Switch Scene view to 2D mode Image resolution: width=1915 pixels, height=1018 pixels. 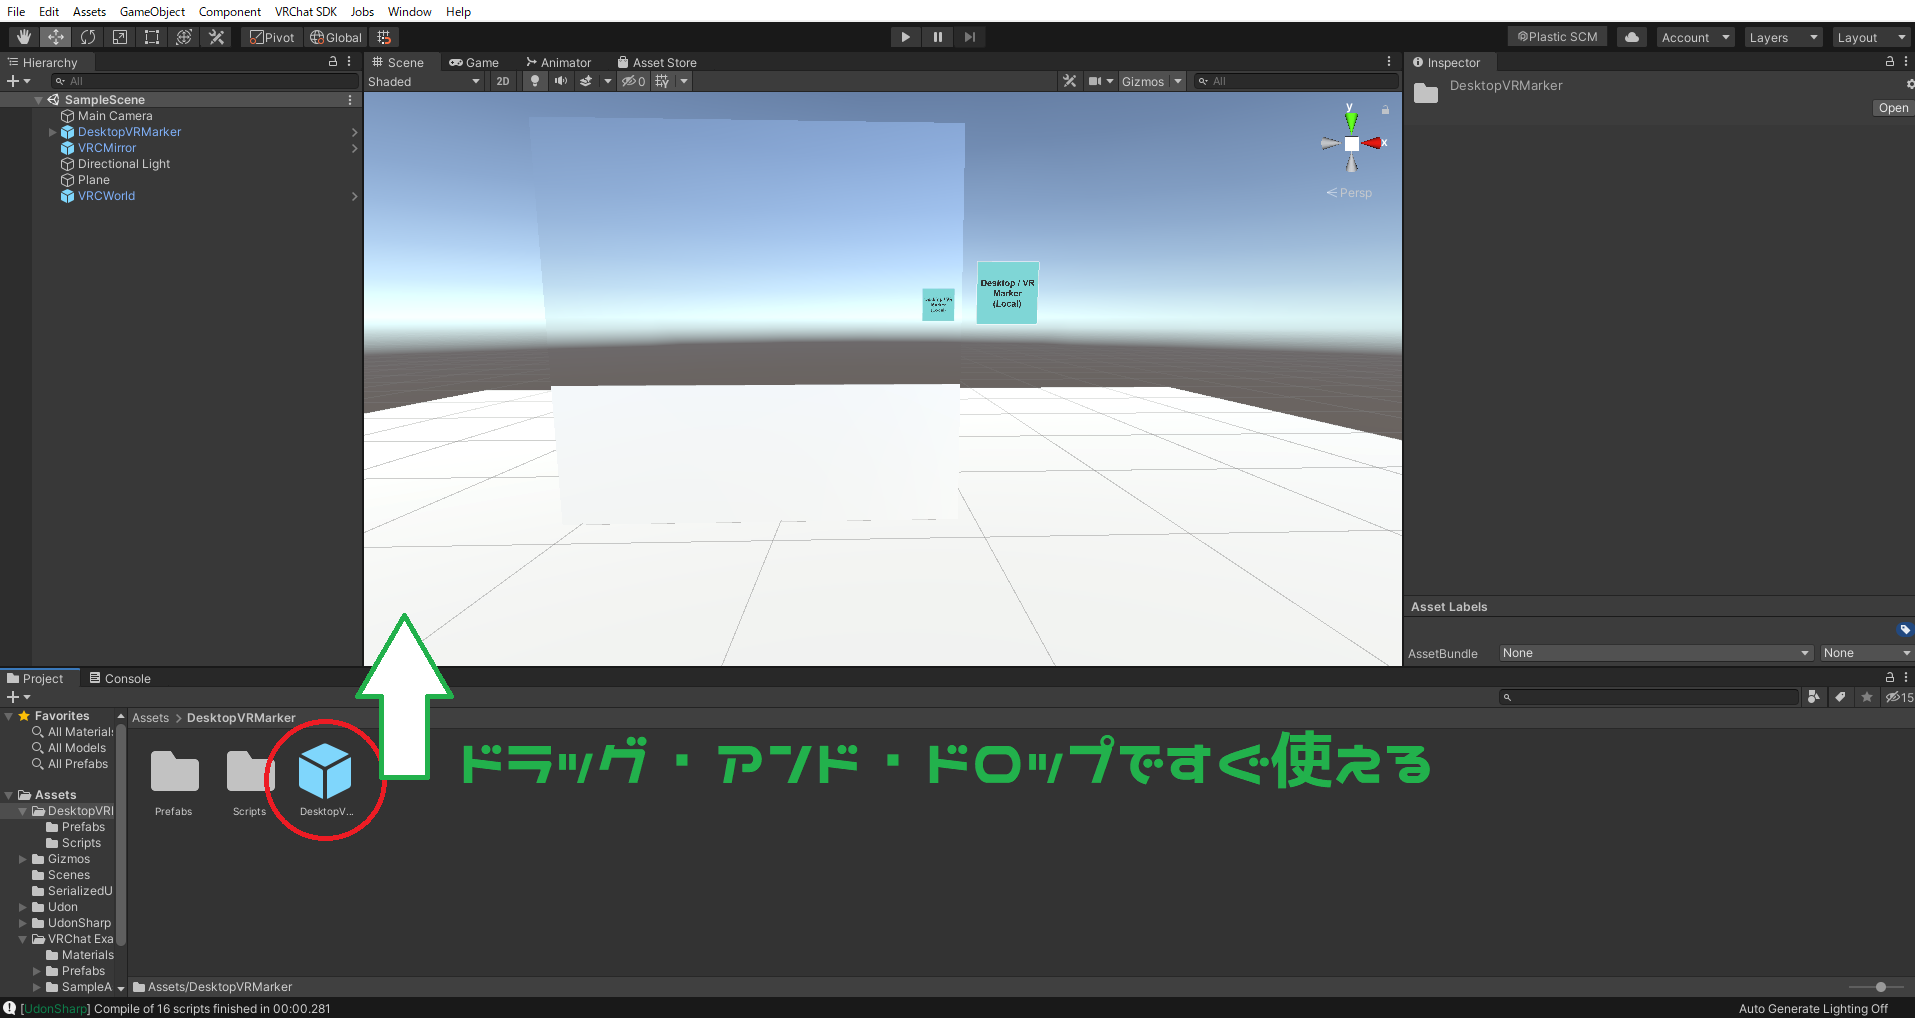(x=502, y=81)
